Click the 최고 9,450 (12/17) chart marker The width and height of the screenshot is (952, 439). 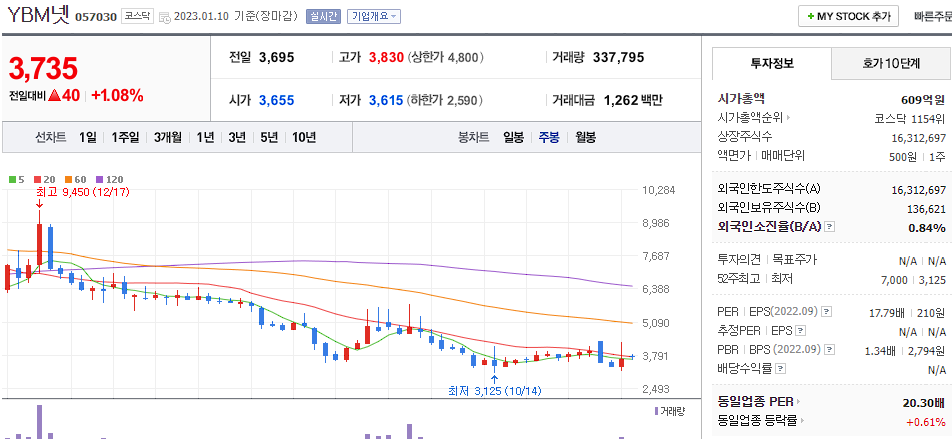[x=83, y=192]
